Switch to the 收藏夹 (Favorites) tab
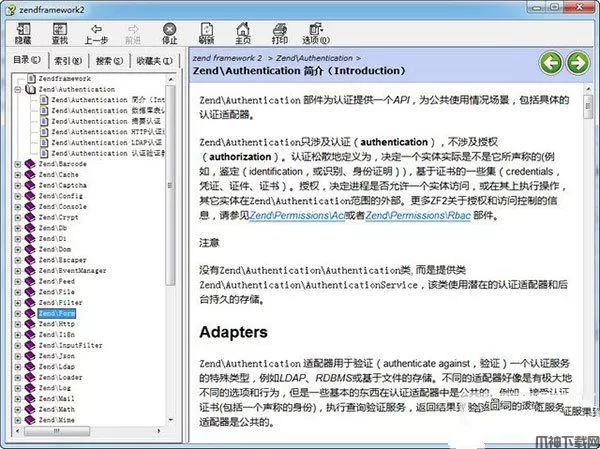This screenshot has height=449, width=600. click(x=155, y=61)
